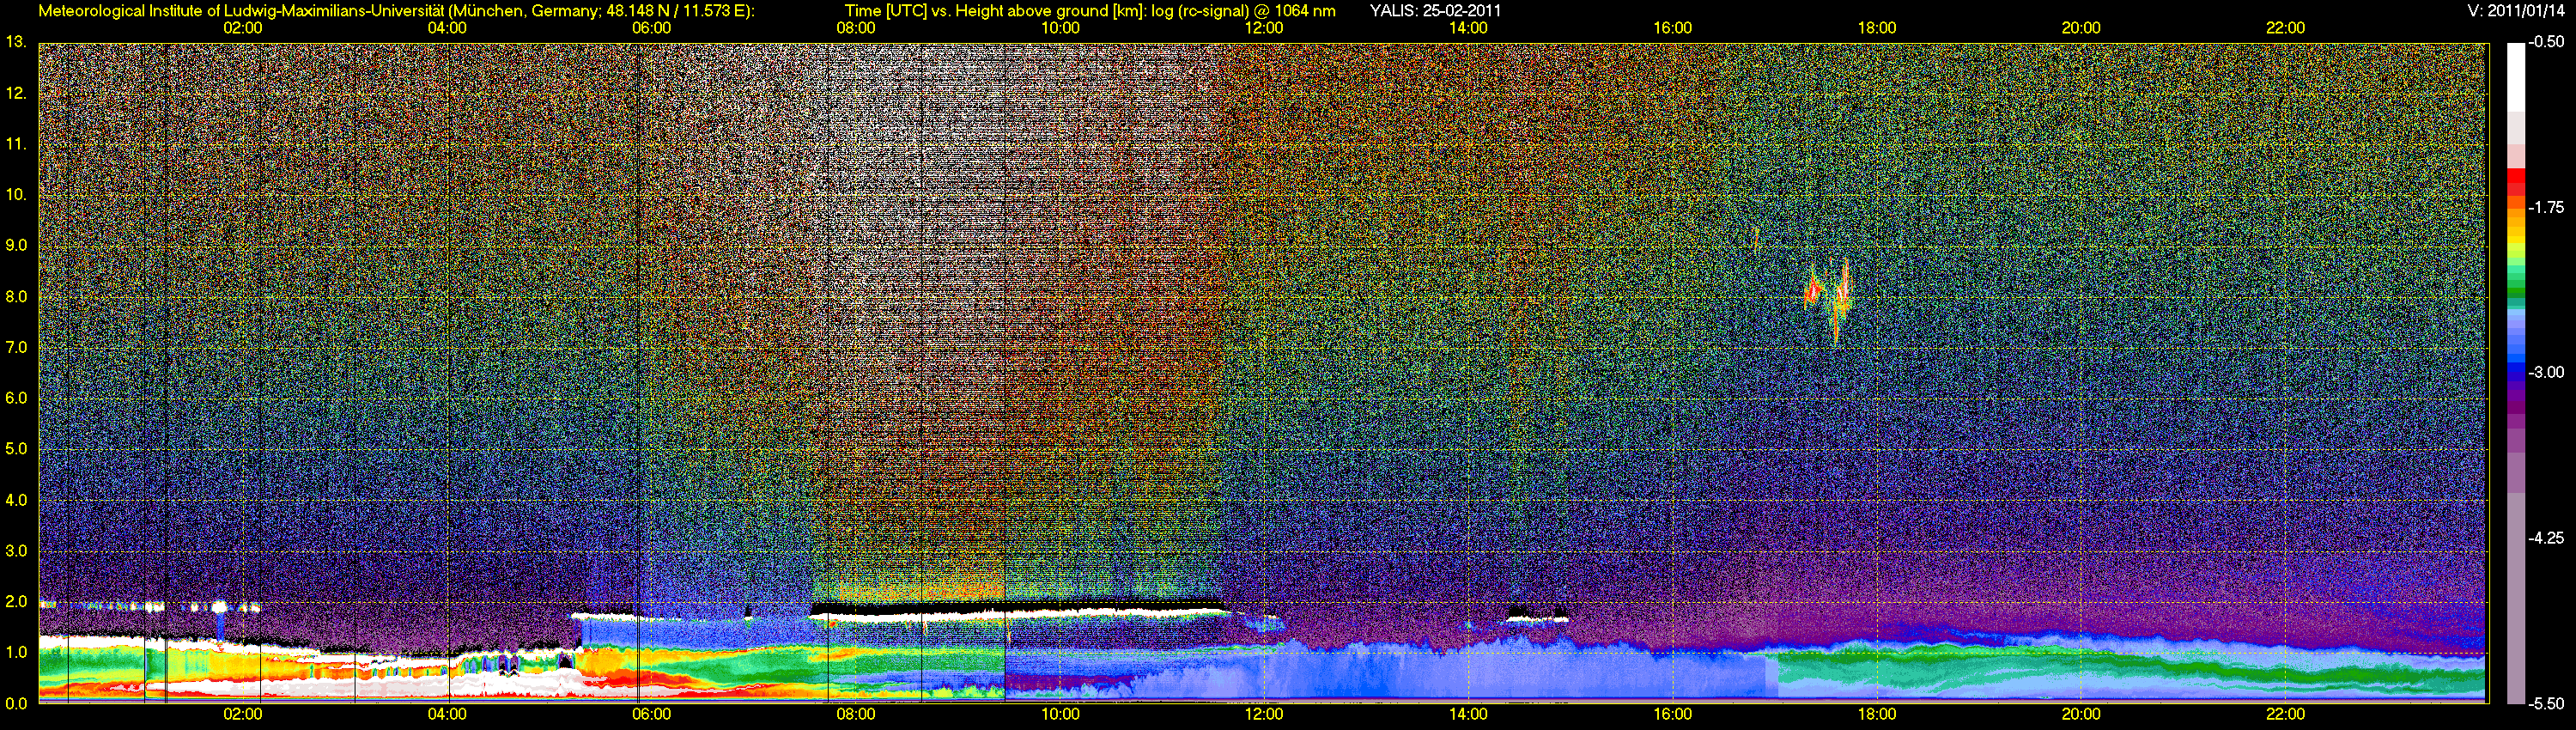Image resolution: width=2576 pixels, height=730 pixels.
Task: Click the height label '3.0' on axis
Action: 16,551
